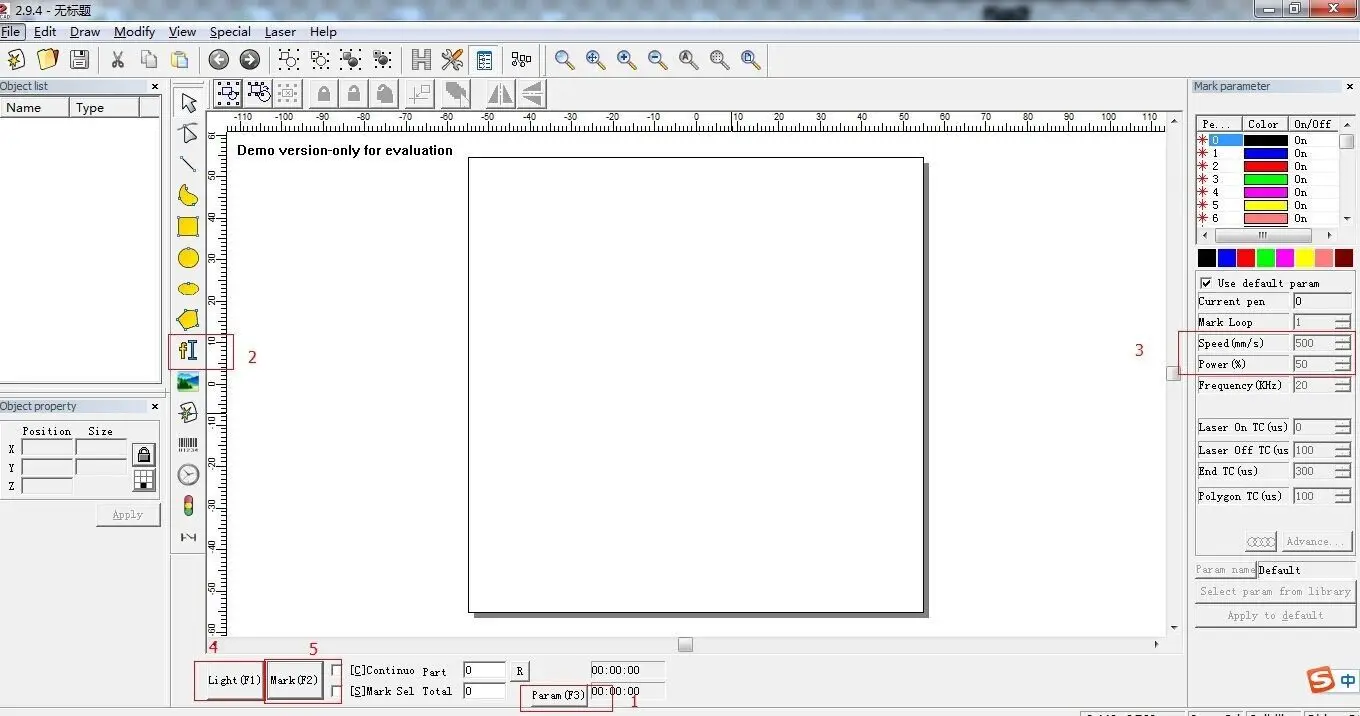
Task: Click the Laser Off TC spinner arrows
Action: 1342,450
